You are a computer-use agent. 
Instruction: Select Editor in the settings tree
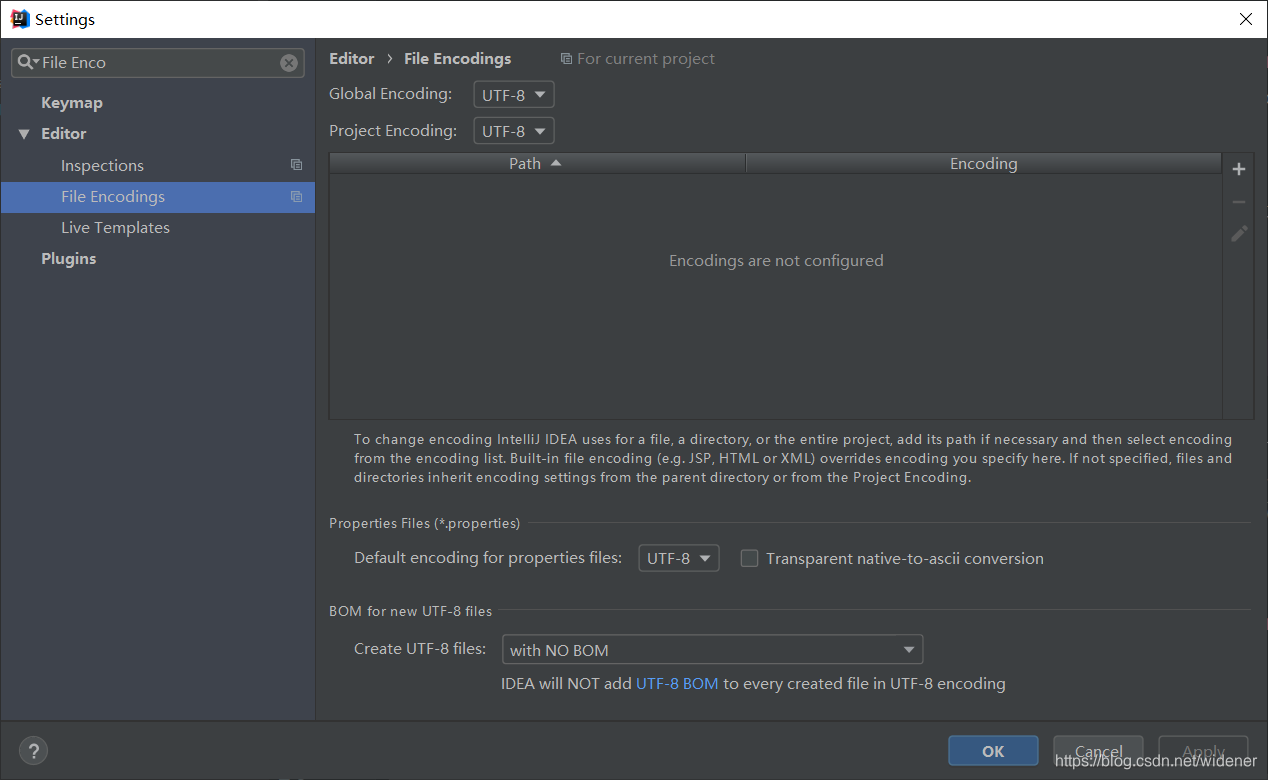point(64,134)
